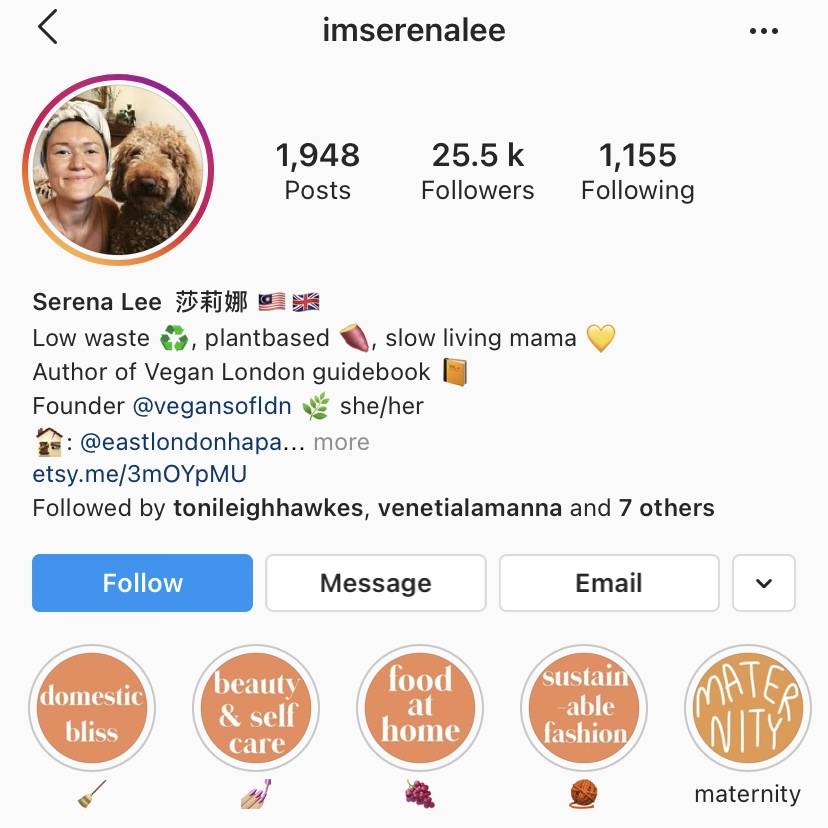Expand the bio with more
This screenshot has height=828, width=828.
click(x=341, y=442)
